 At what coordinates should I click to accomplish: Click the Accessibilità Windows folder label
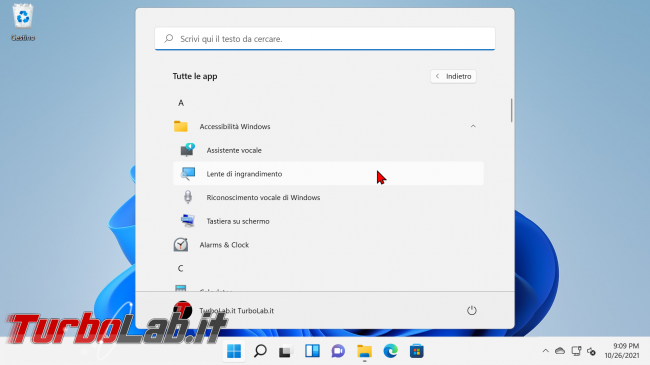coord(235,127)
